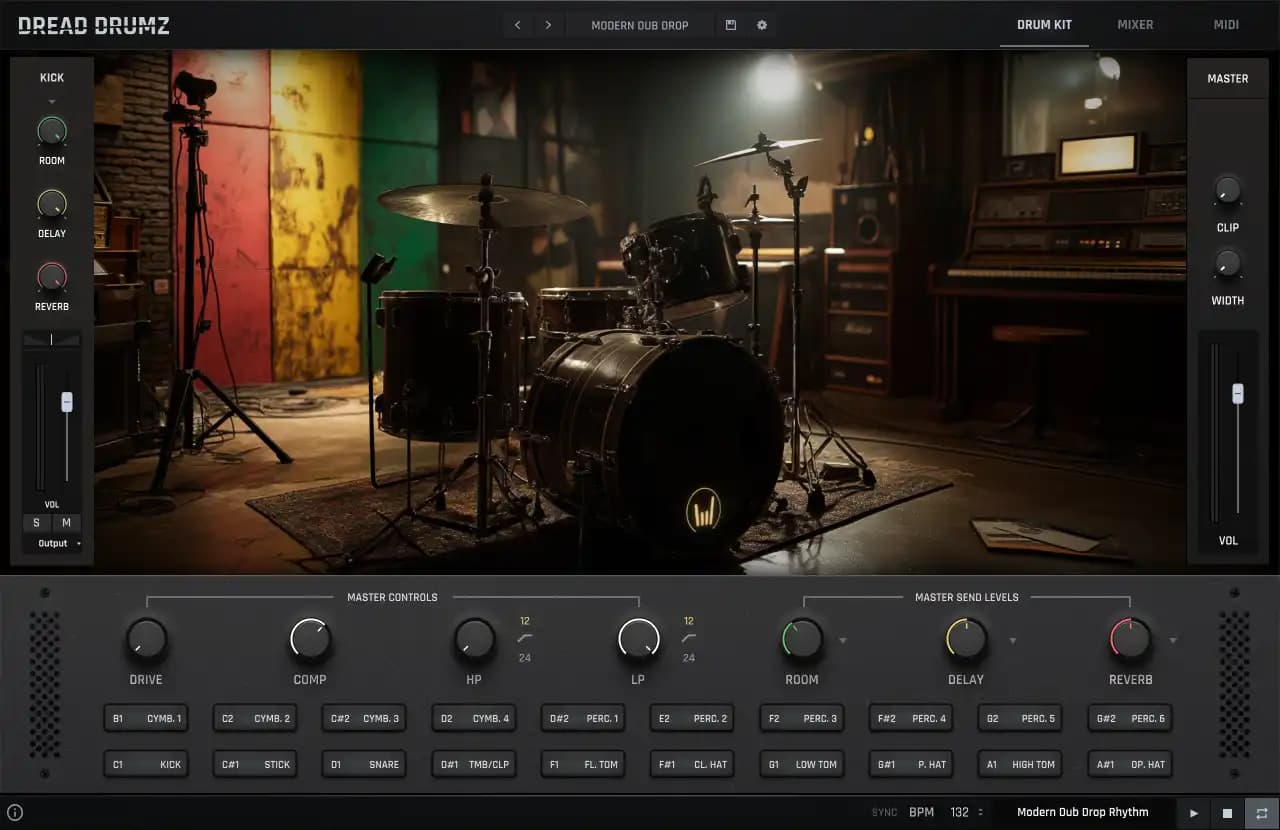Adjust BPM with the stepper arrows
This screenshot has height=830, width=1280.
[x=981, y=813]
